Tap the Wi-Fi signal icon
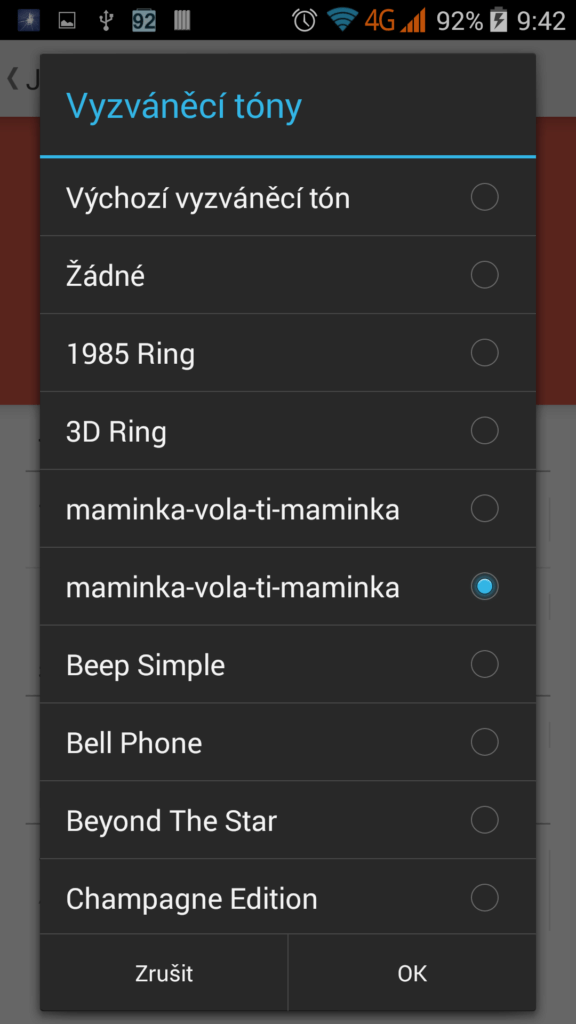 [x=342, y=20]
